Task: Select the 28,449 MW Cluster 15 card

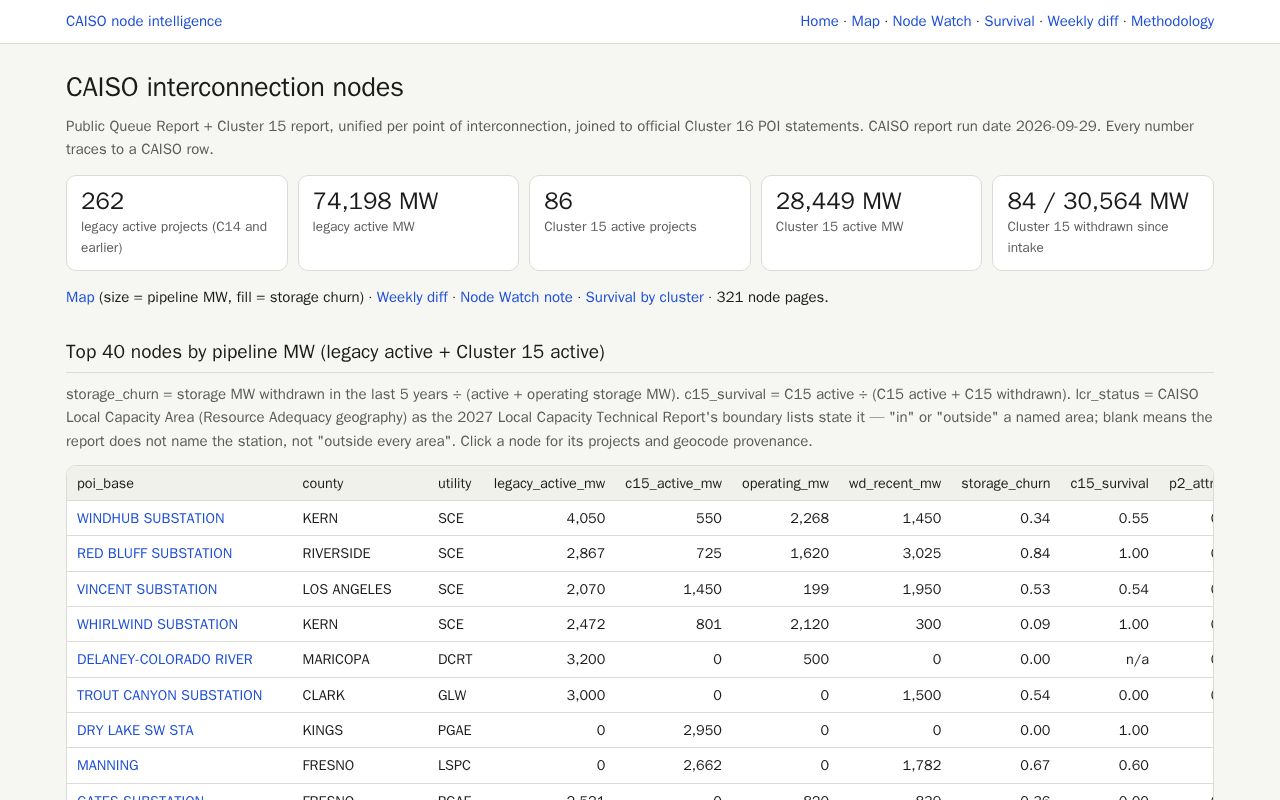Action: pos(871,223)
